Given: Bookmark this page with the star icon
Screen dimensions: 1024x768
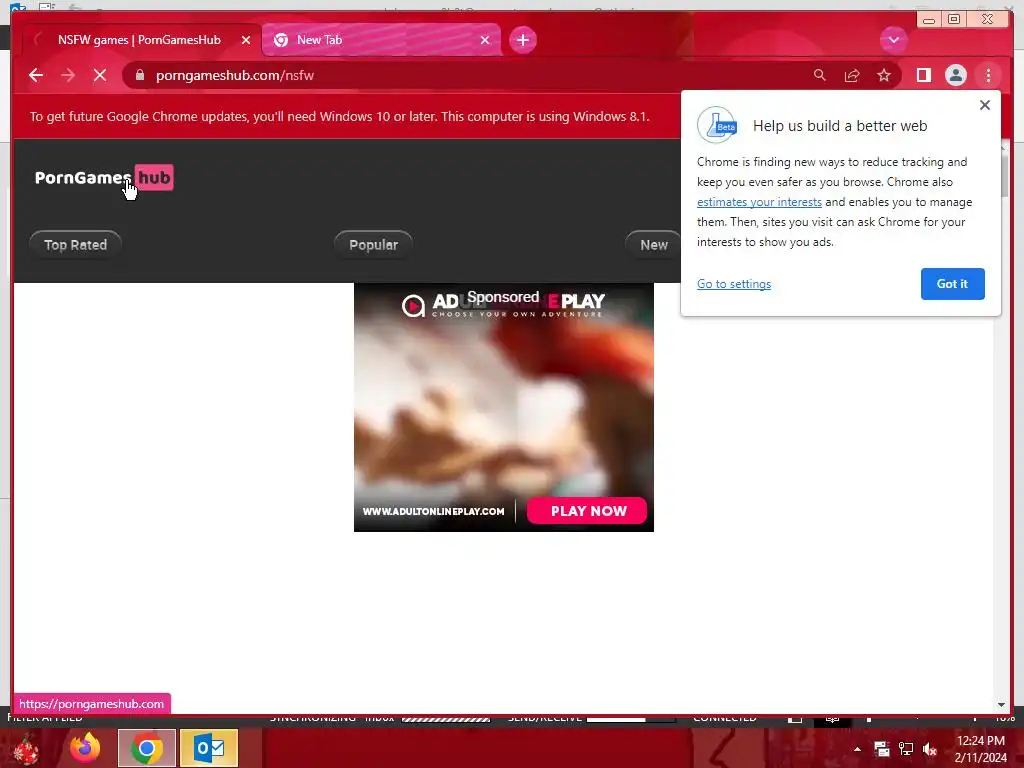Looking at the screenshot, I should point(884,75).
